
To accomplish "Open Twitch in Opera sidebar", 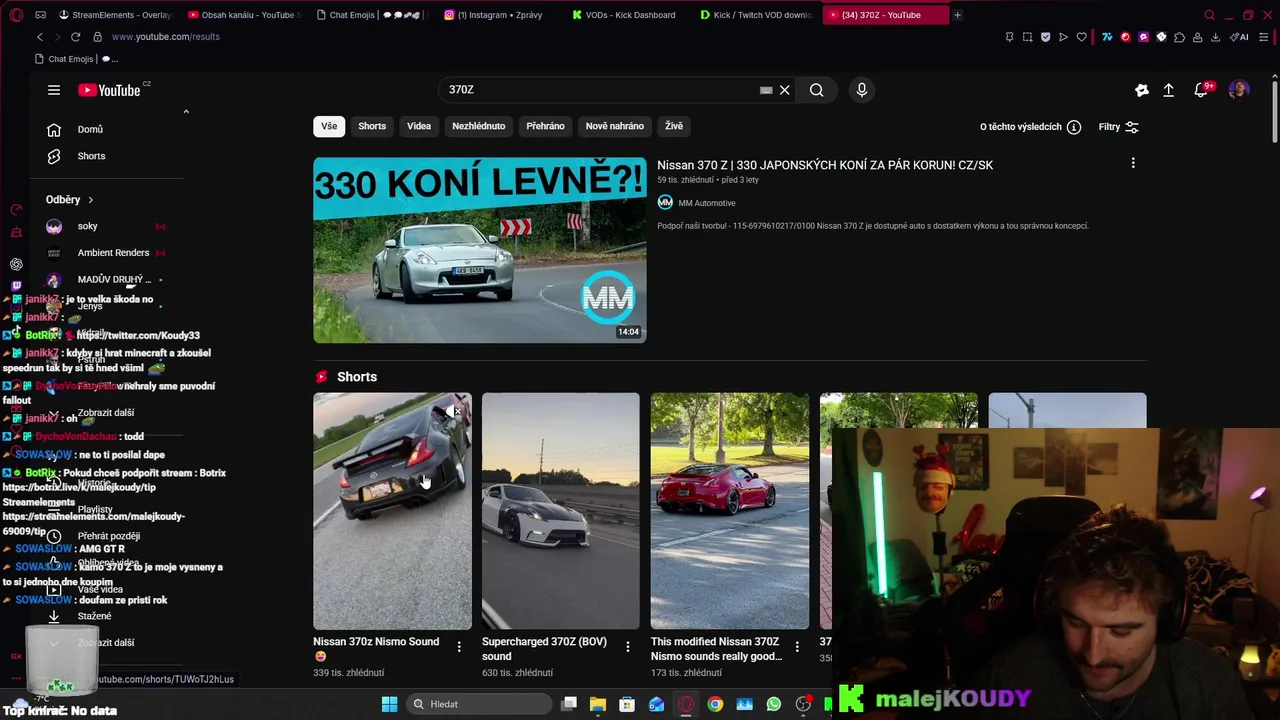I will click(x=16, y=285).
